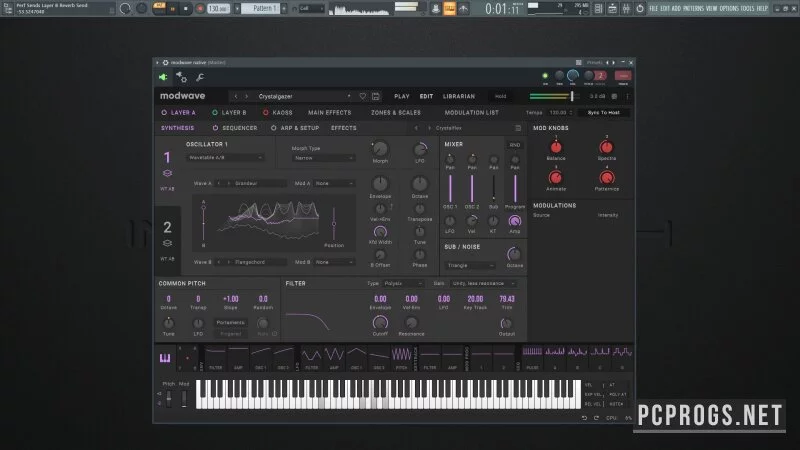Toggle the Portamento button
Viewport: 800px width, 450px height.
230,322
